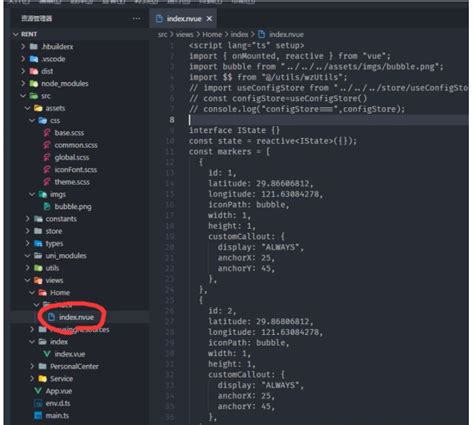The image size is (474, 425).
Task: Select index.nvue in the file tree
Action: (x=76, y=317)
